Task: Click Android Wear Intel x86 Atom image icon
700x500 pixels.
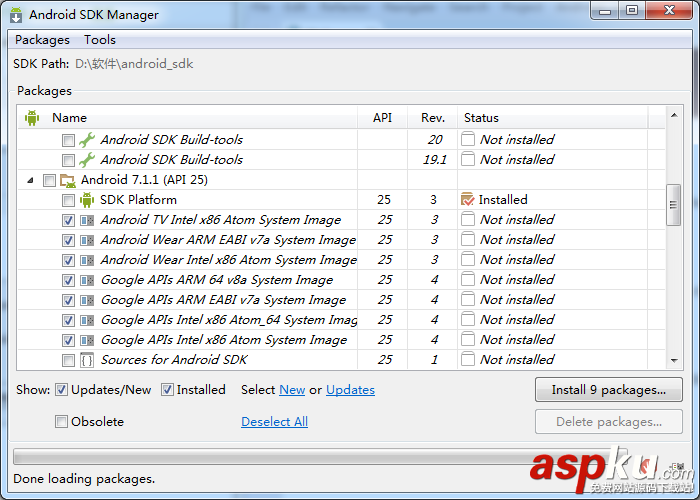Action: point(87,260)
